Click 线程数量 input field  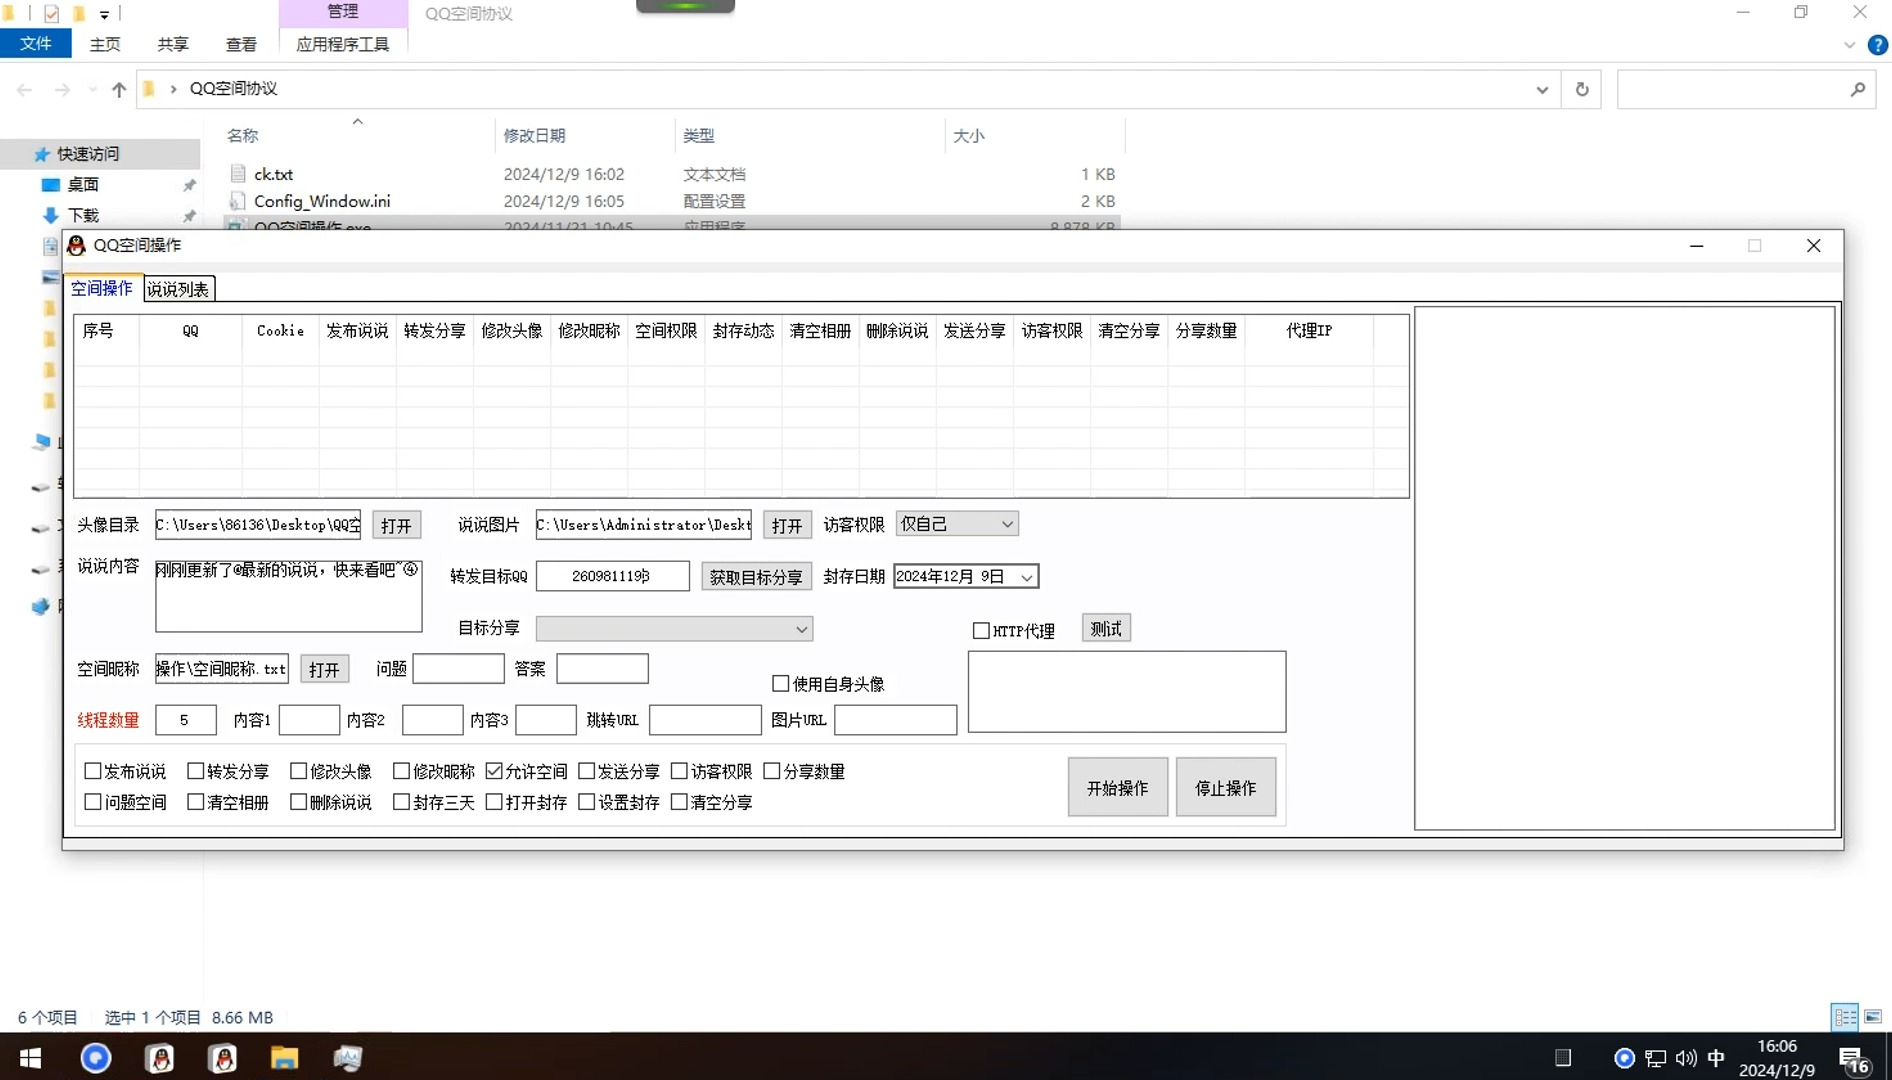pos(186,720)
